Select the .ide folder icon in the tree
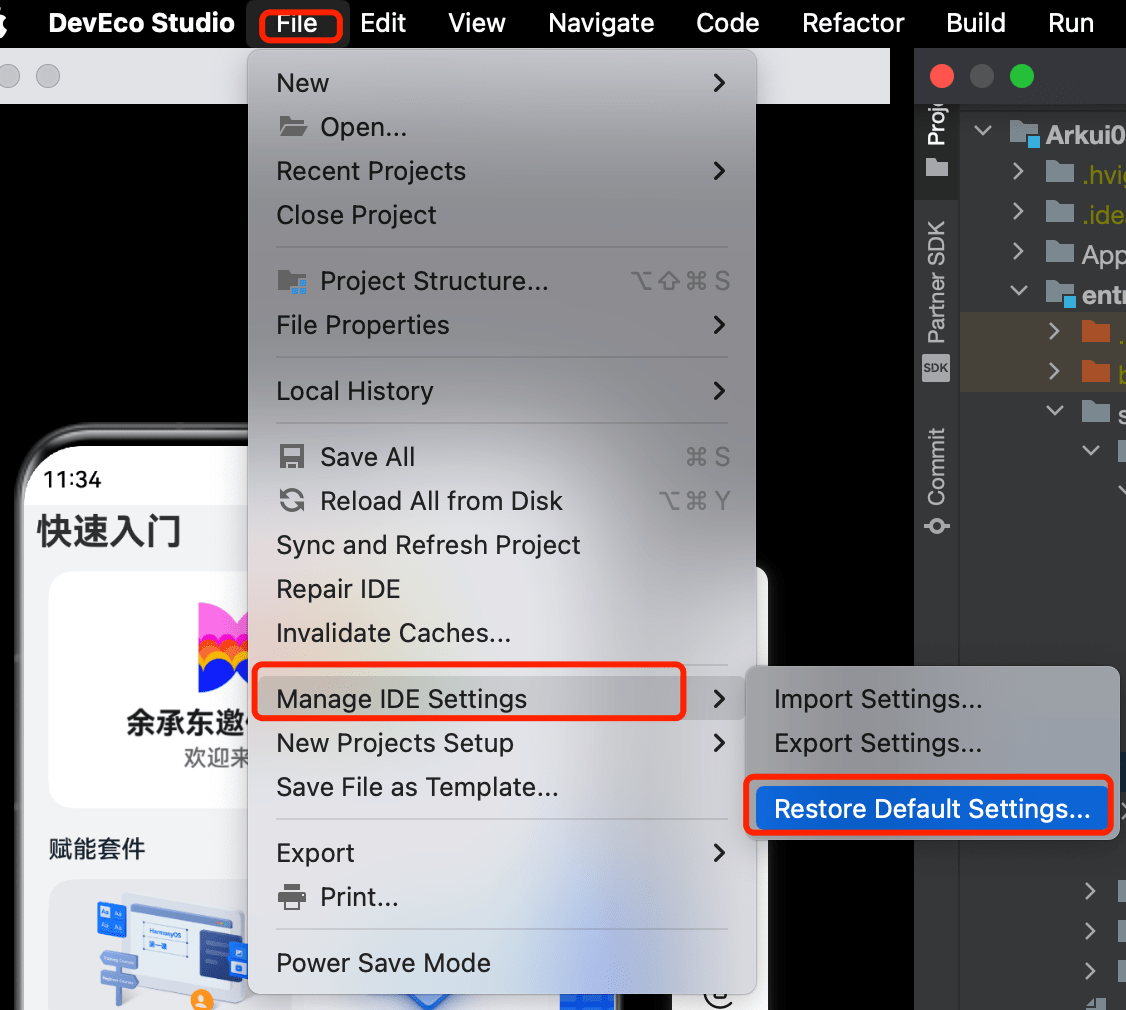Screen dimensions: 1126x1010 click(x=1060, y=213)
